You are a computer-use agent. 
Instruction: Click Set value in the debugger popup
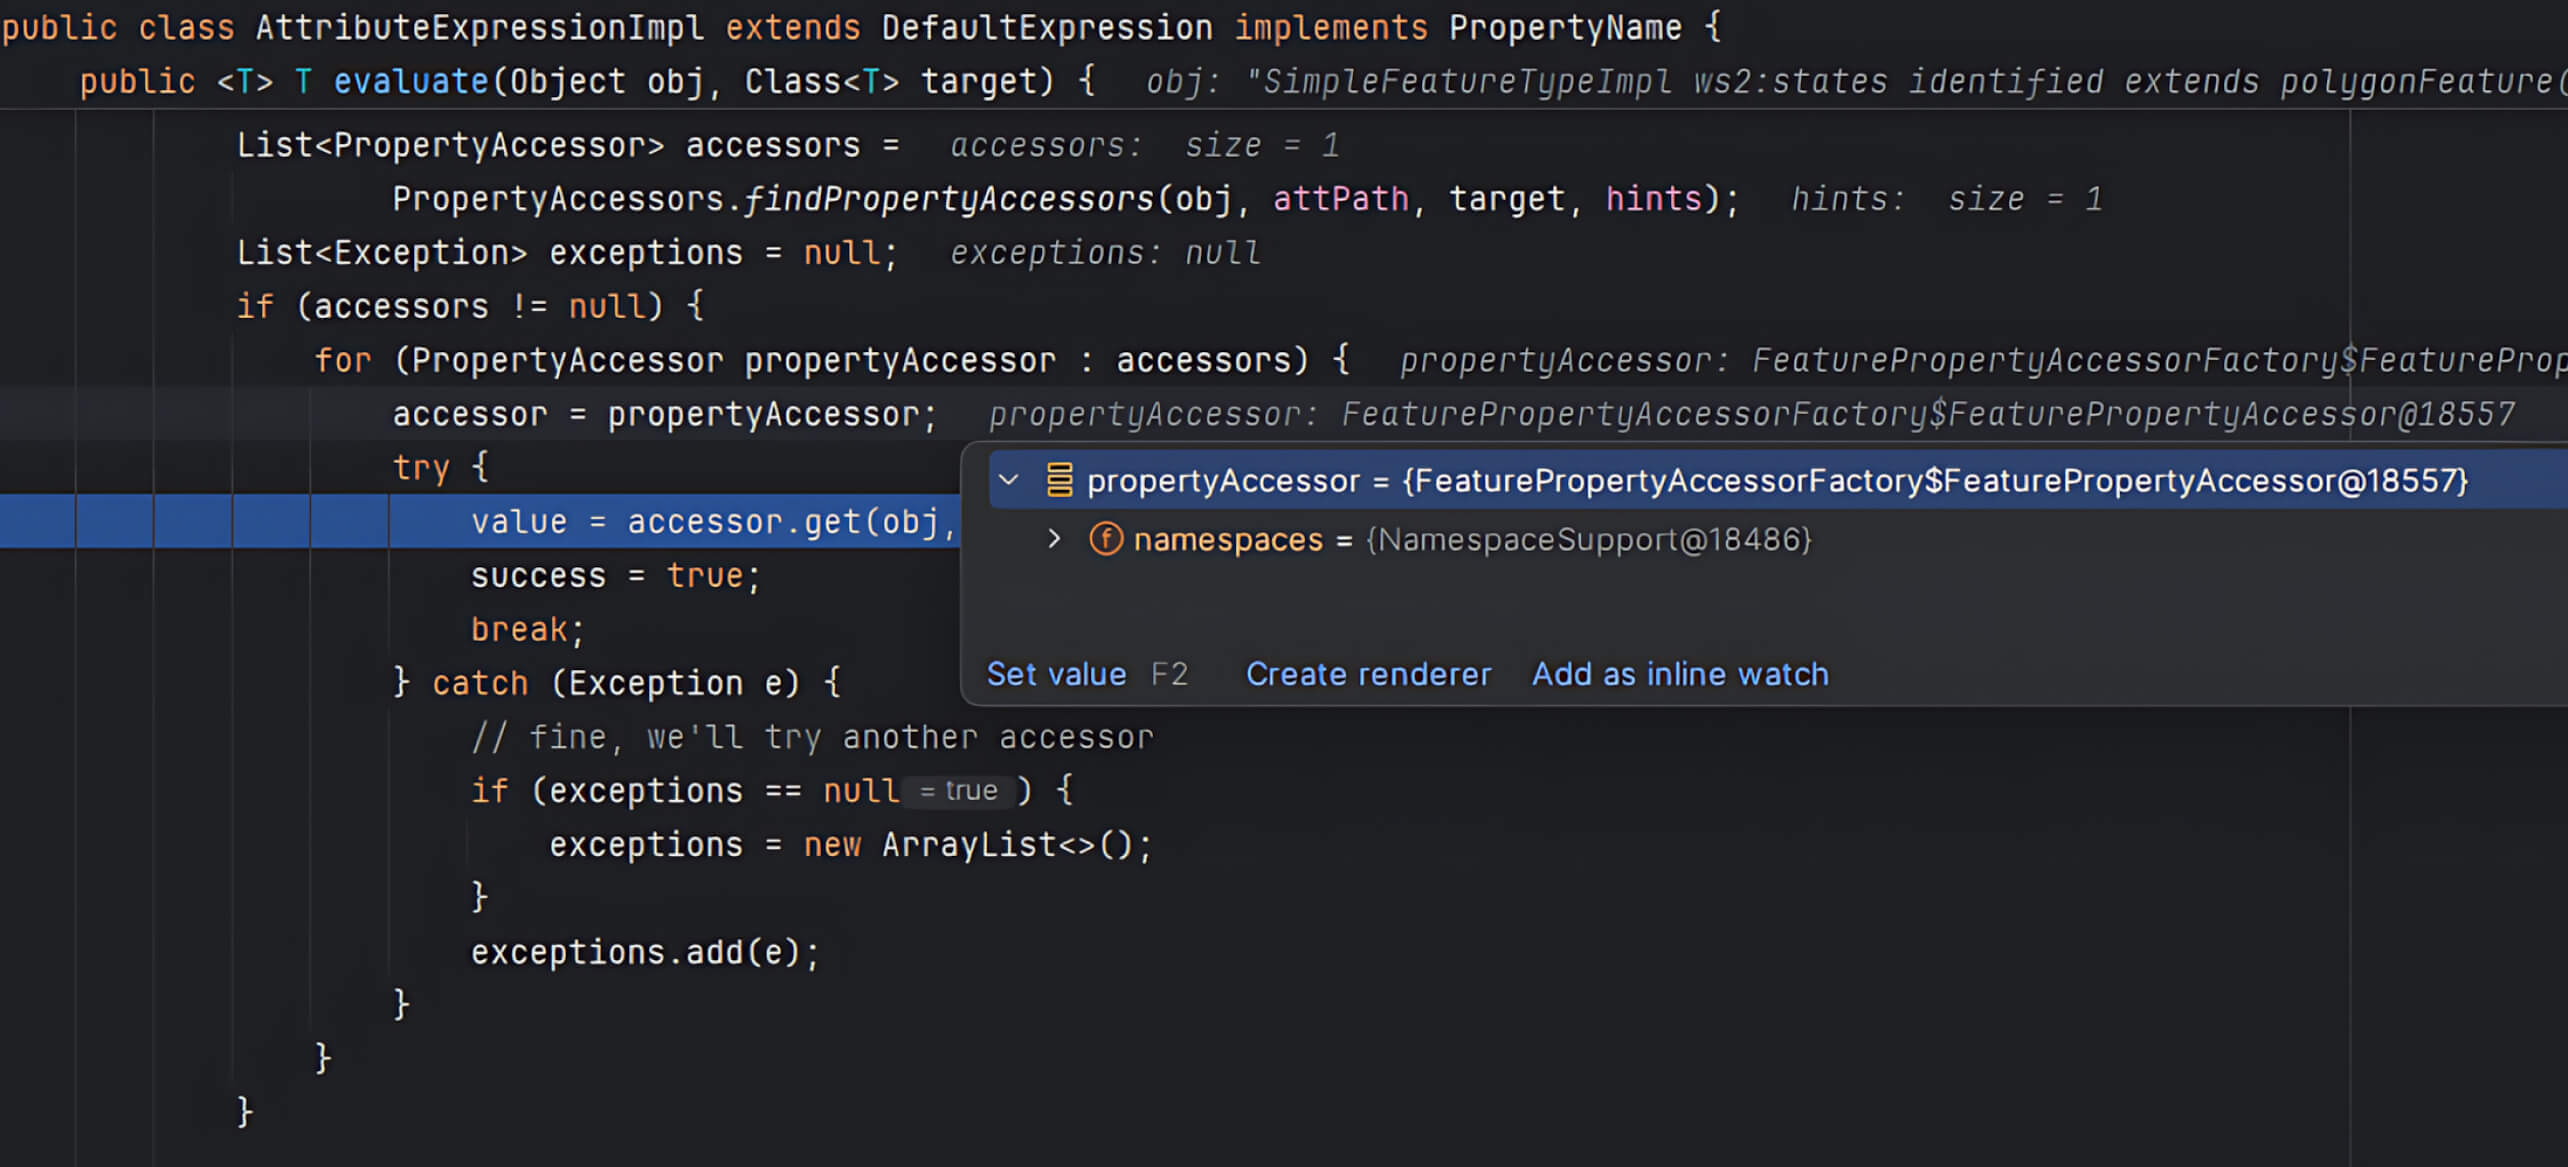pyautogui.click(x=1056, y=674)
